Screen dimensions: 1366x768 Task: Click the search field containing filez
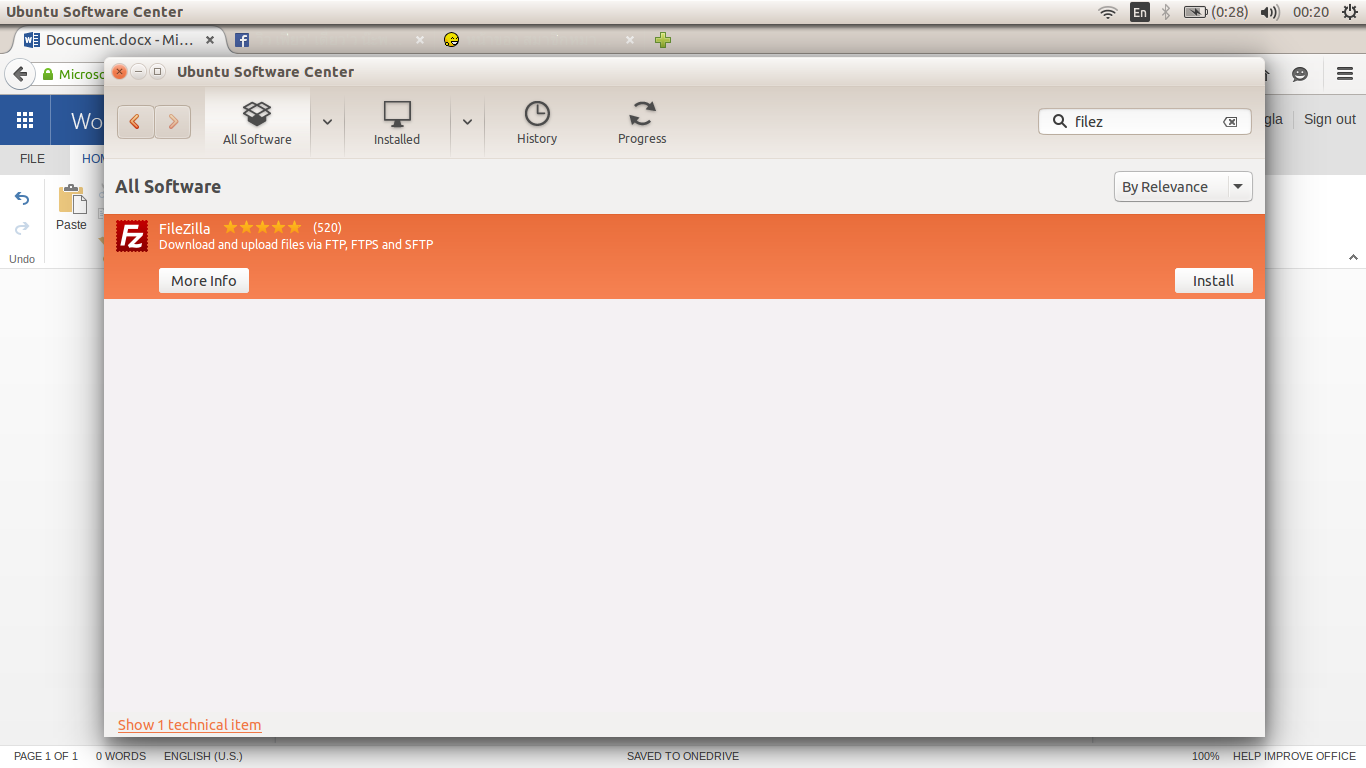(1145, 121)
